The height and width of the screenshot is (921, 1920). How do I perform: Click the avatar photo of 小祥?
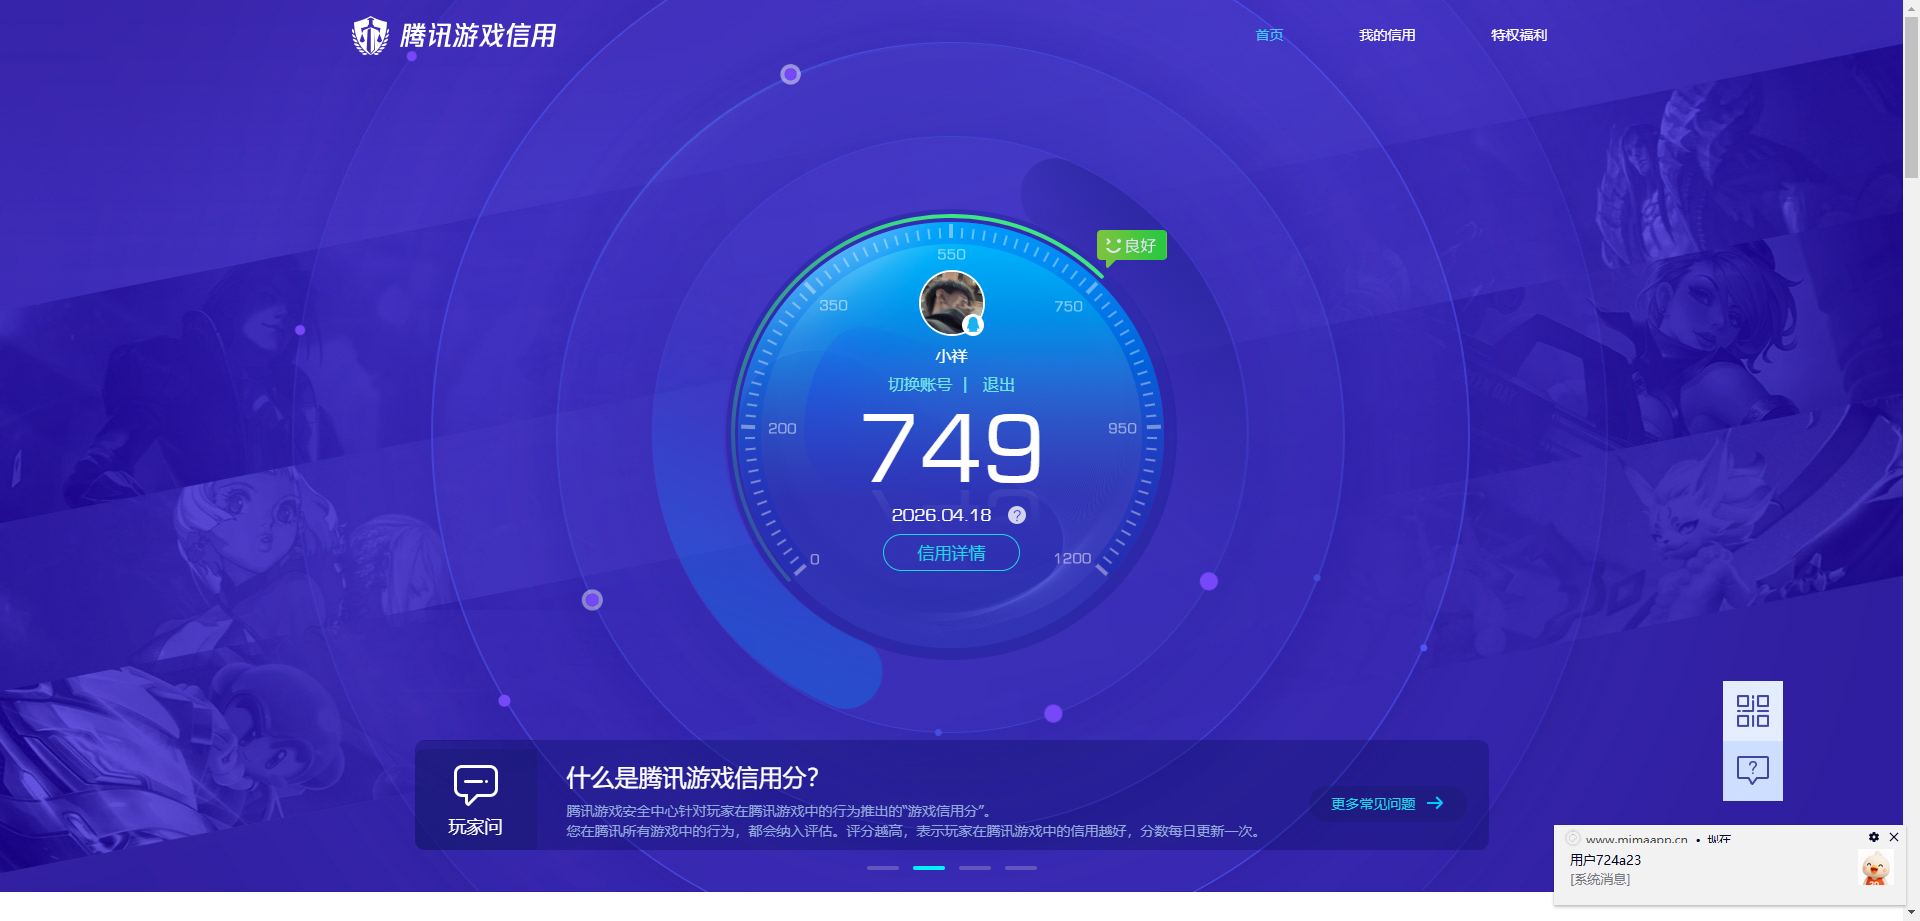pos(950,302)
